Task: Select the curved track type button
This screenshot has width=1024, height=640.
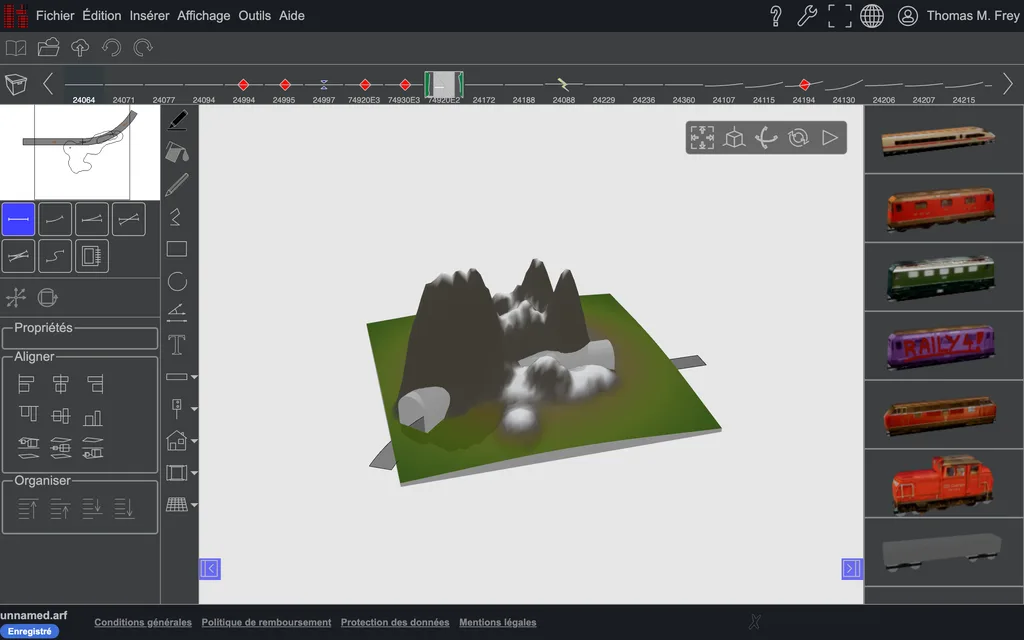Action: tap(55, 219)
